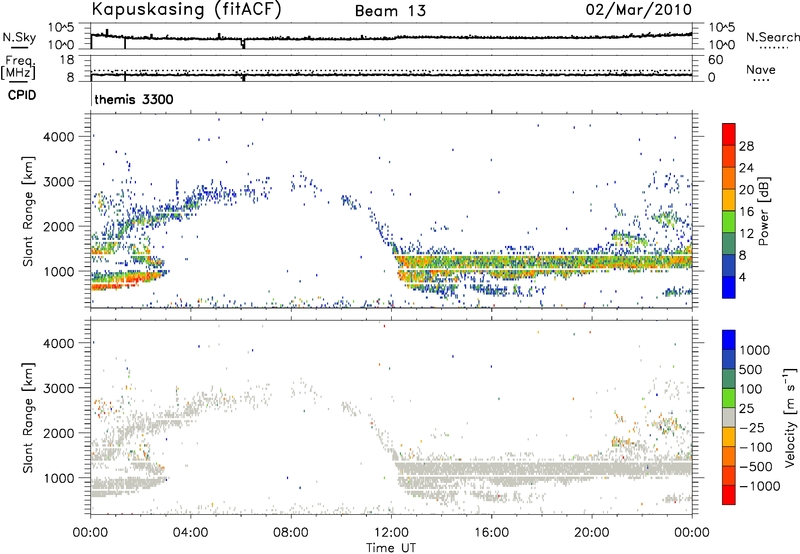Viewport: 800px width, 554px height.
Task: Pick the yellow segment of Power color bar
Action: [729, 199]
